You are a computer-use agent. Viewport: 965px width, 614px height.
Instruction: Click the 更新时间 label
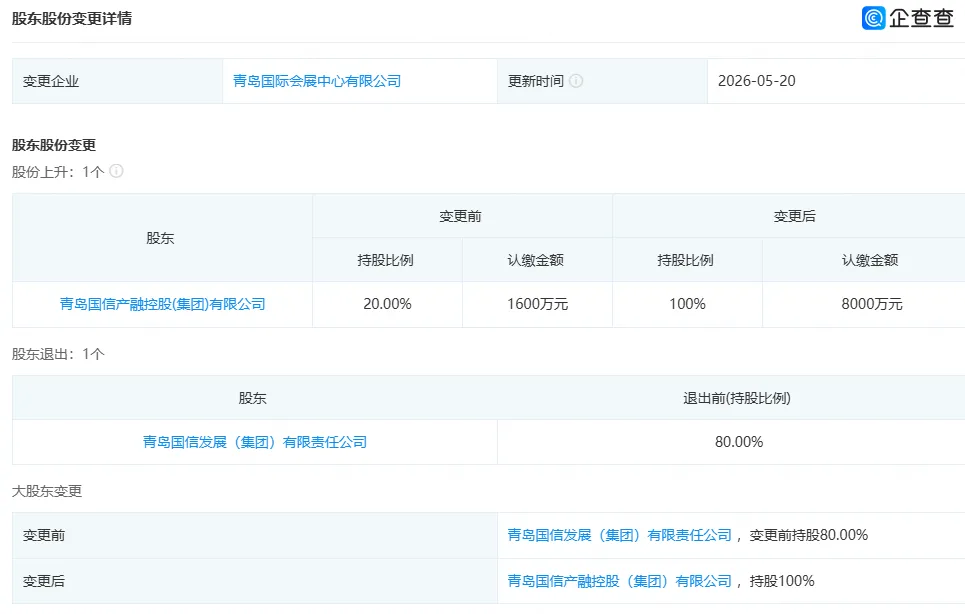click(535, 81)
